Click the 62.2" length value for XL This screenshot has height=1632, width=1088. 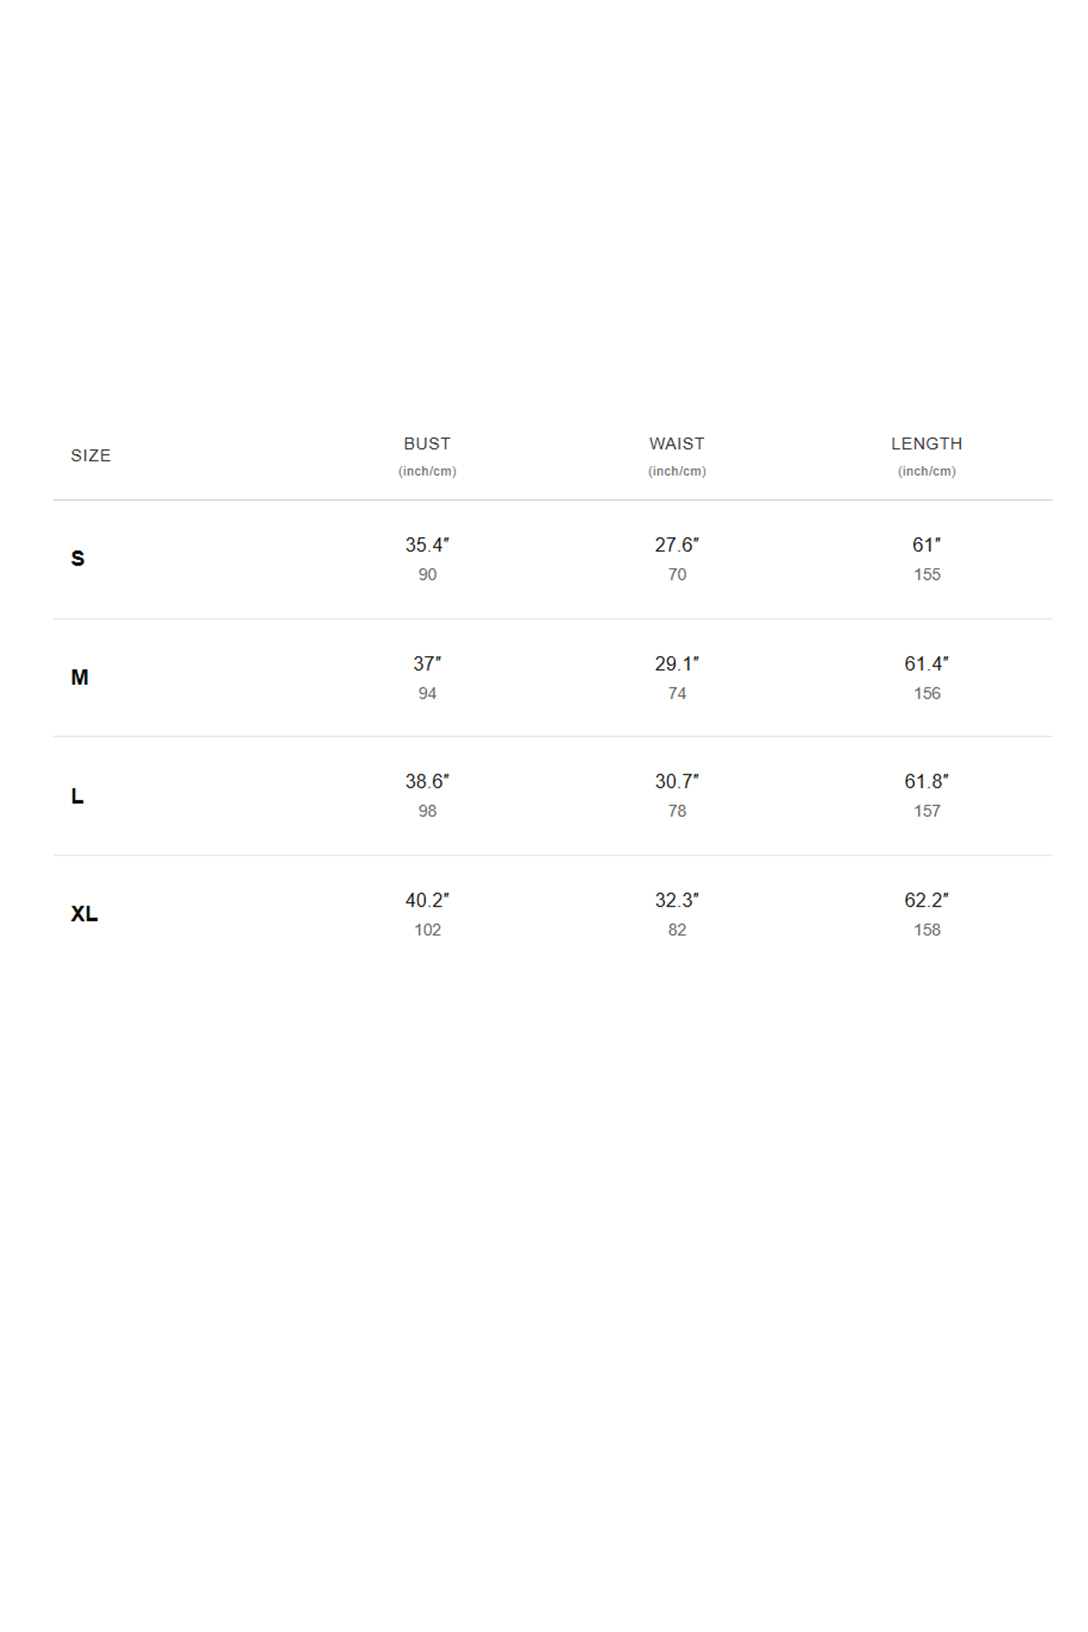pyautogui.click(x=927, y=900)
